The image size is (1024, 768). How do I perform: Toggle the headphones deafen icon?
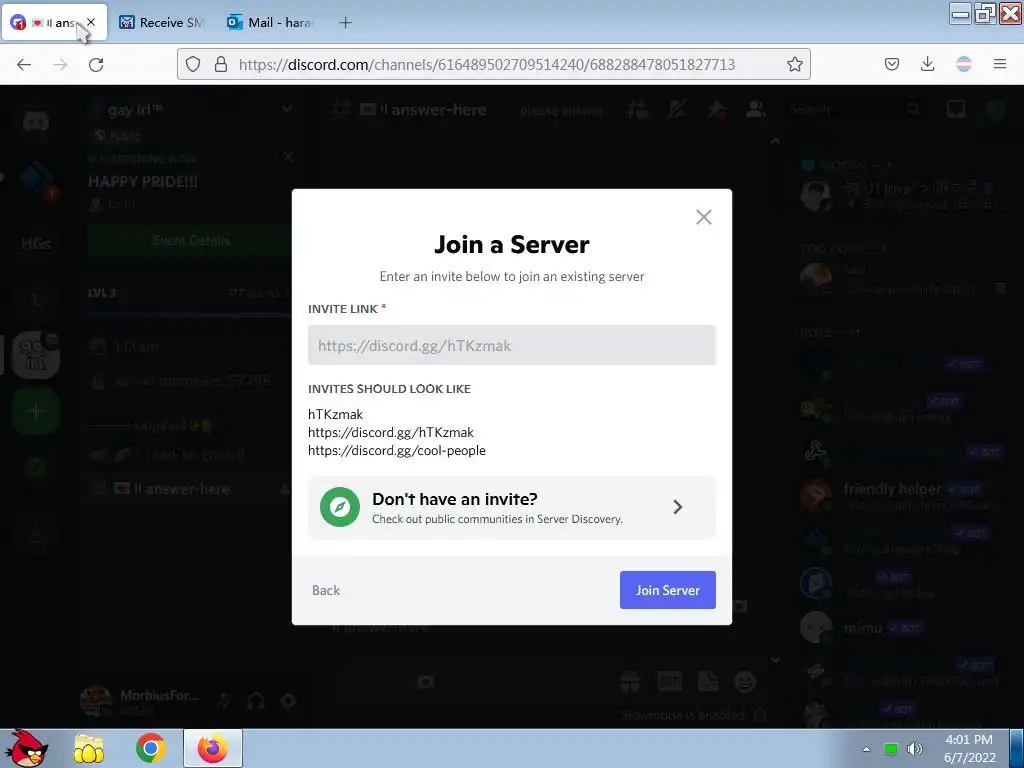255,701
